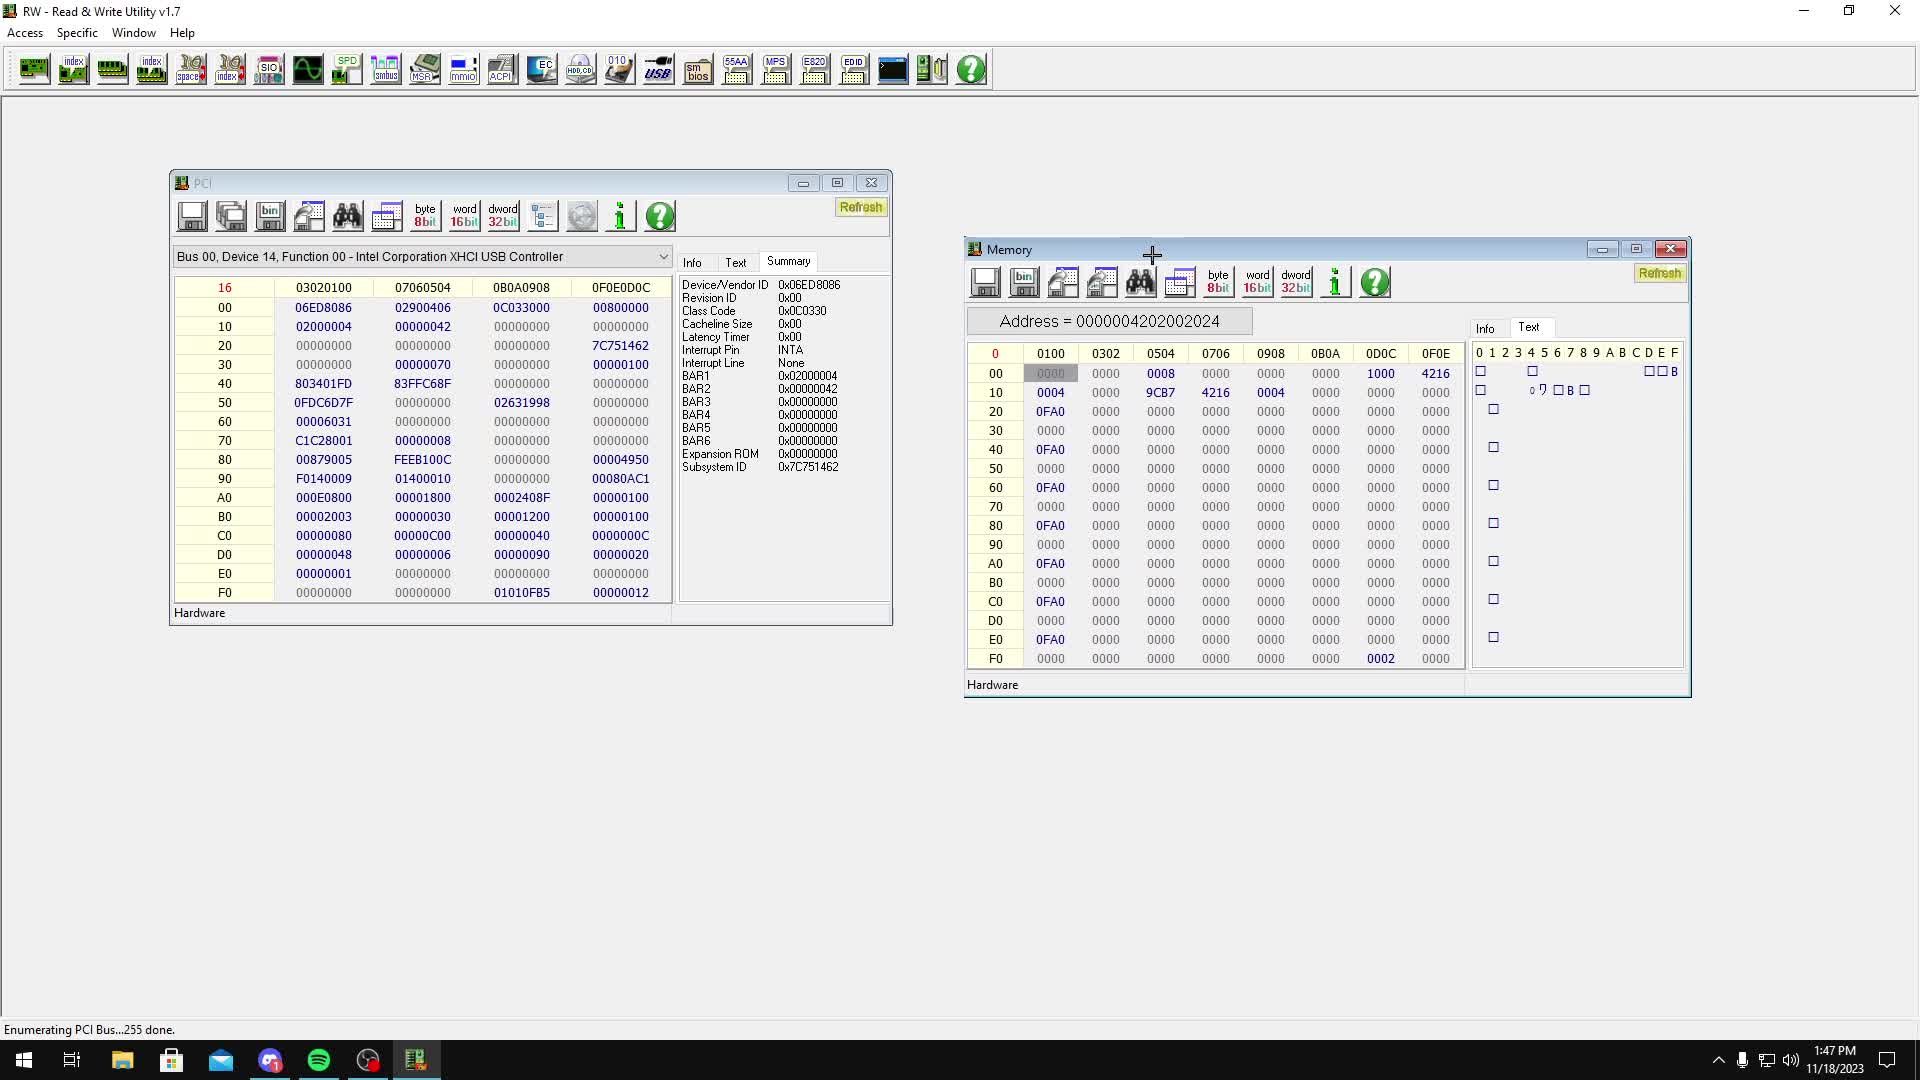The width and height of the screenshot is (1920, 1080).
Task: Open Mail app from taskbar
Action: point(221,1060)
